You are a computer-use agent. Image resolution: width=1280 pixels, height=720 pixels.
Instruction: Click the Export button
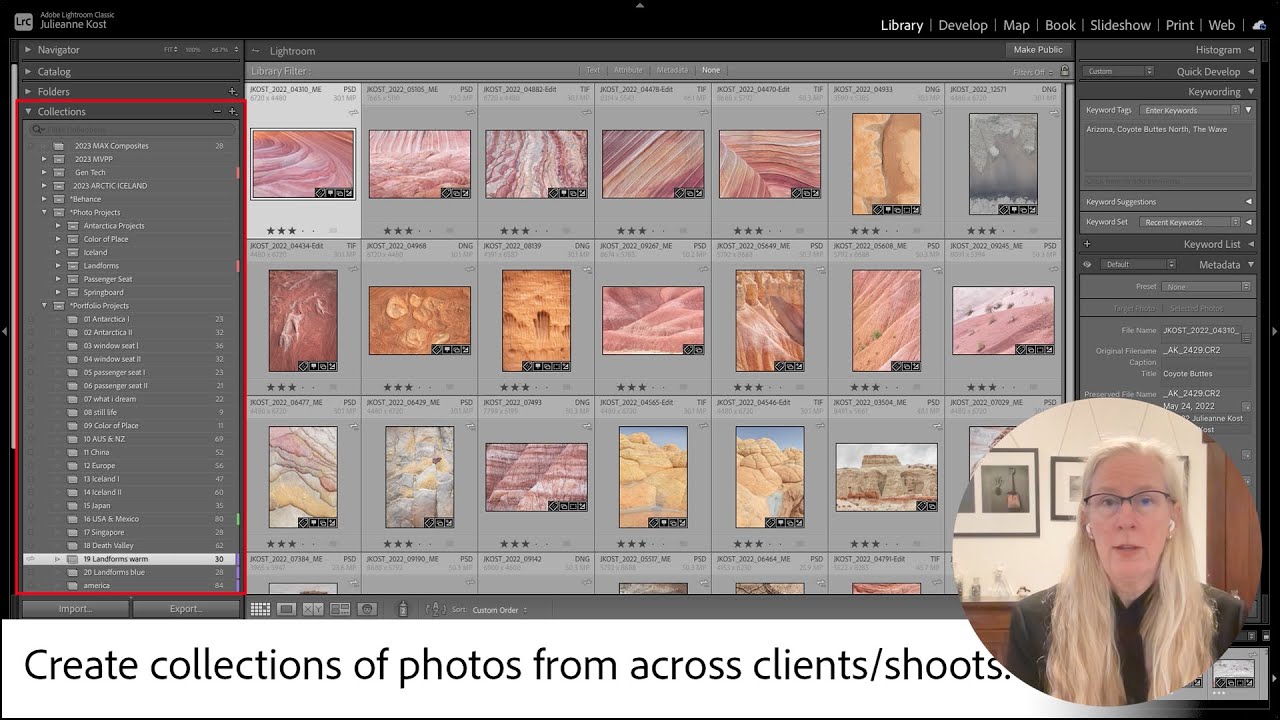[186, 609]
